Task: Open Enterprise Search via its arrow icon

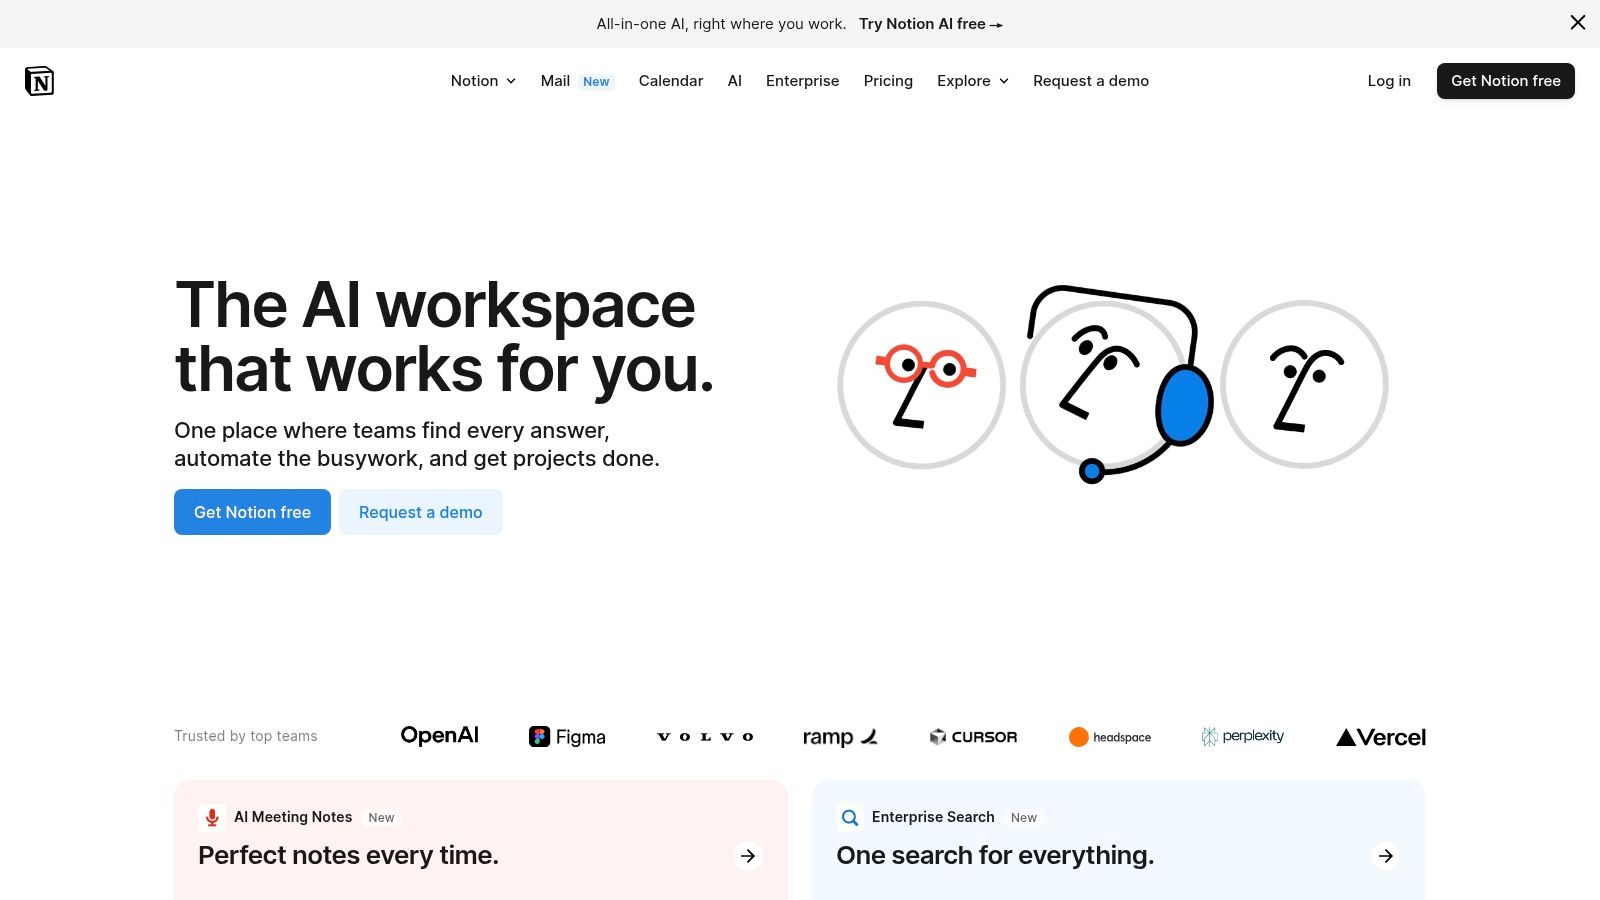Action: click(1385, 856)
